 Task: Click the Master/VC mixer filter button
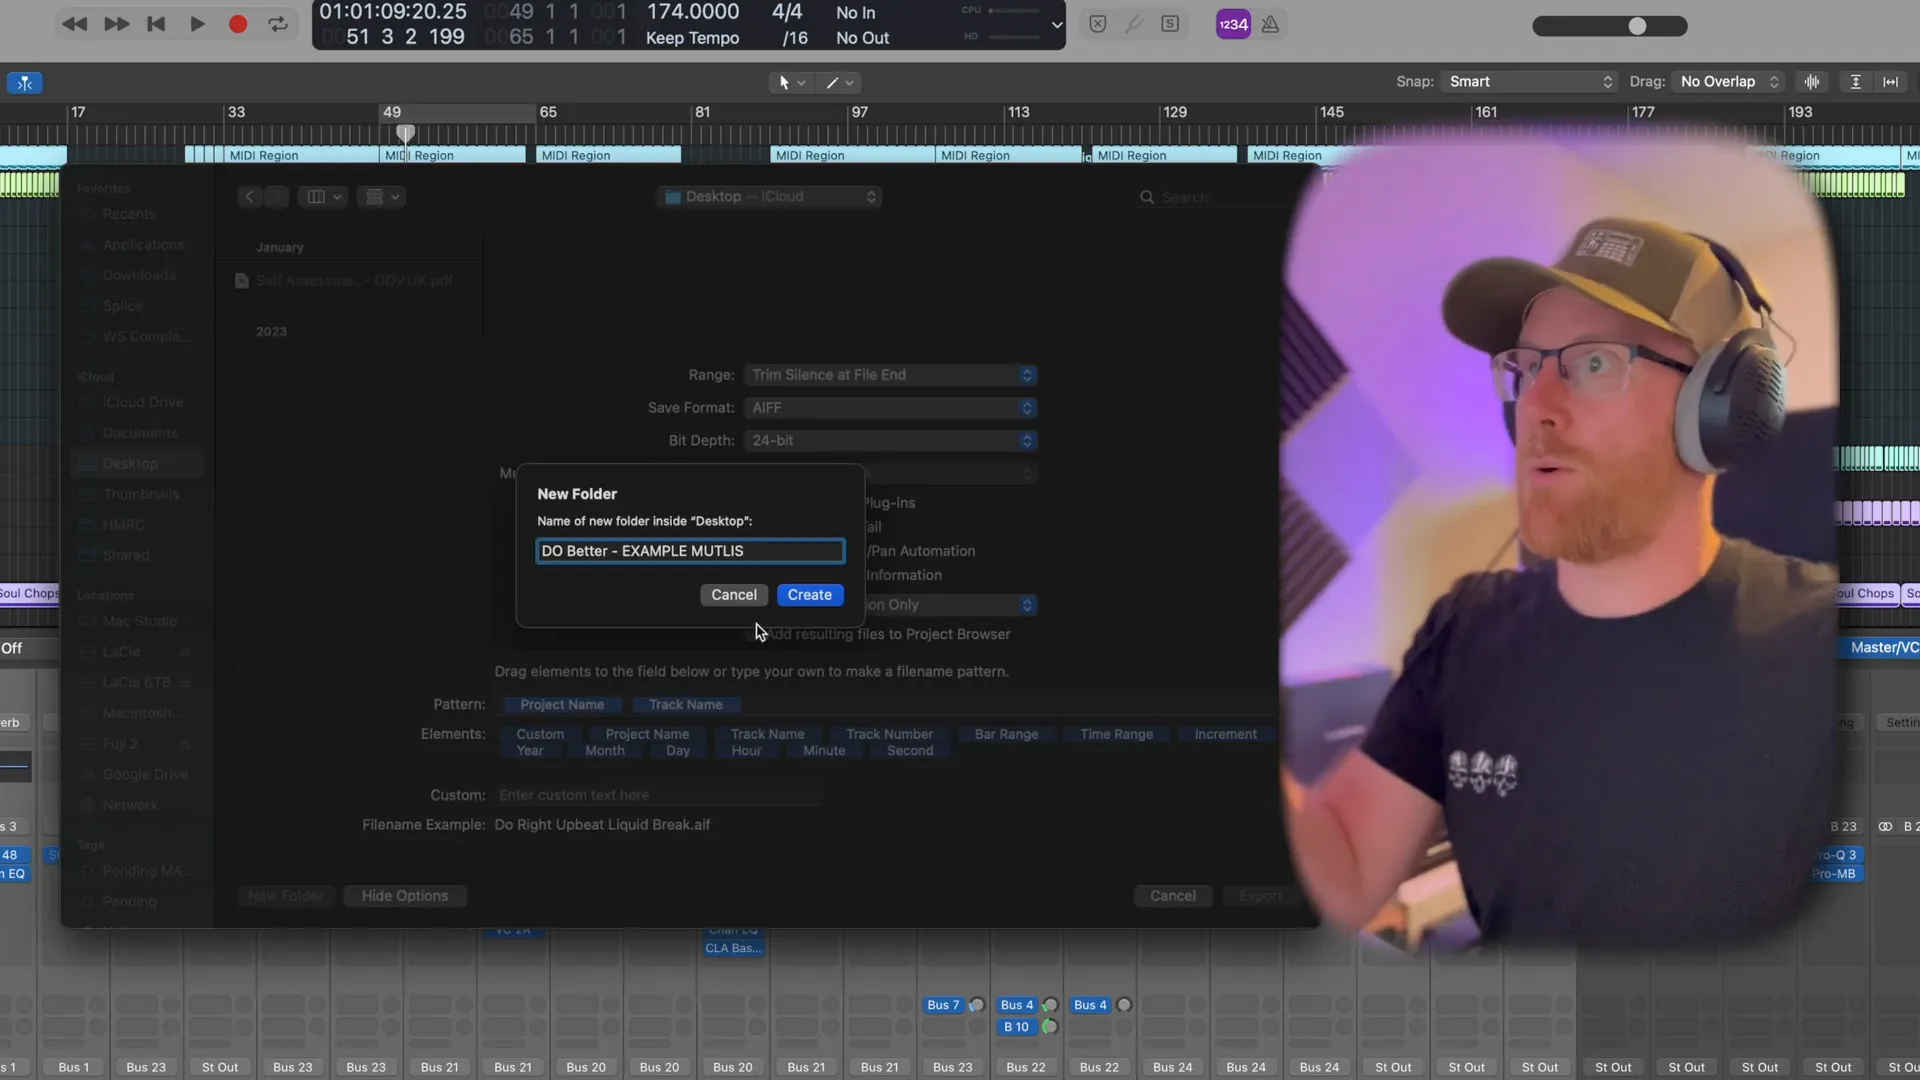[1882, 648]
